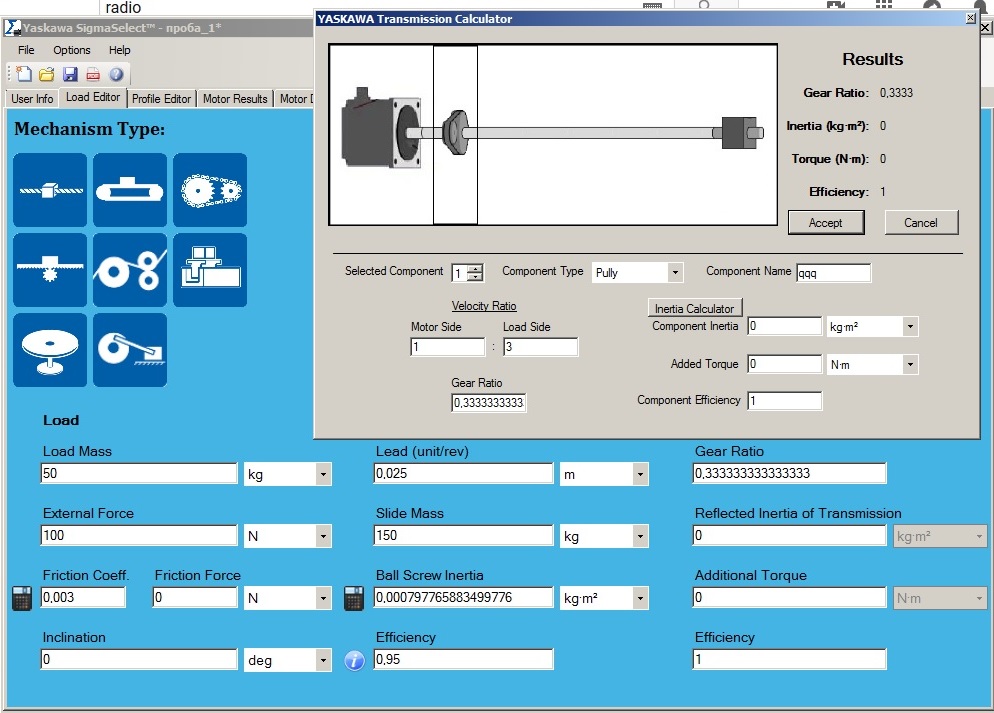Open the File menu

[x=26, y=50]
